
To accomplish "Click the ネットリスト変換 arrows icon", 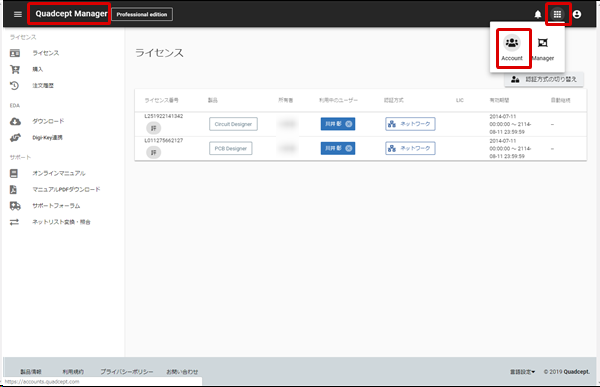I will pos(14,222).
